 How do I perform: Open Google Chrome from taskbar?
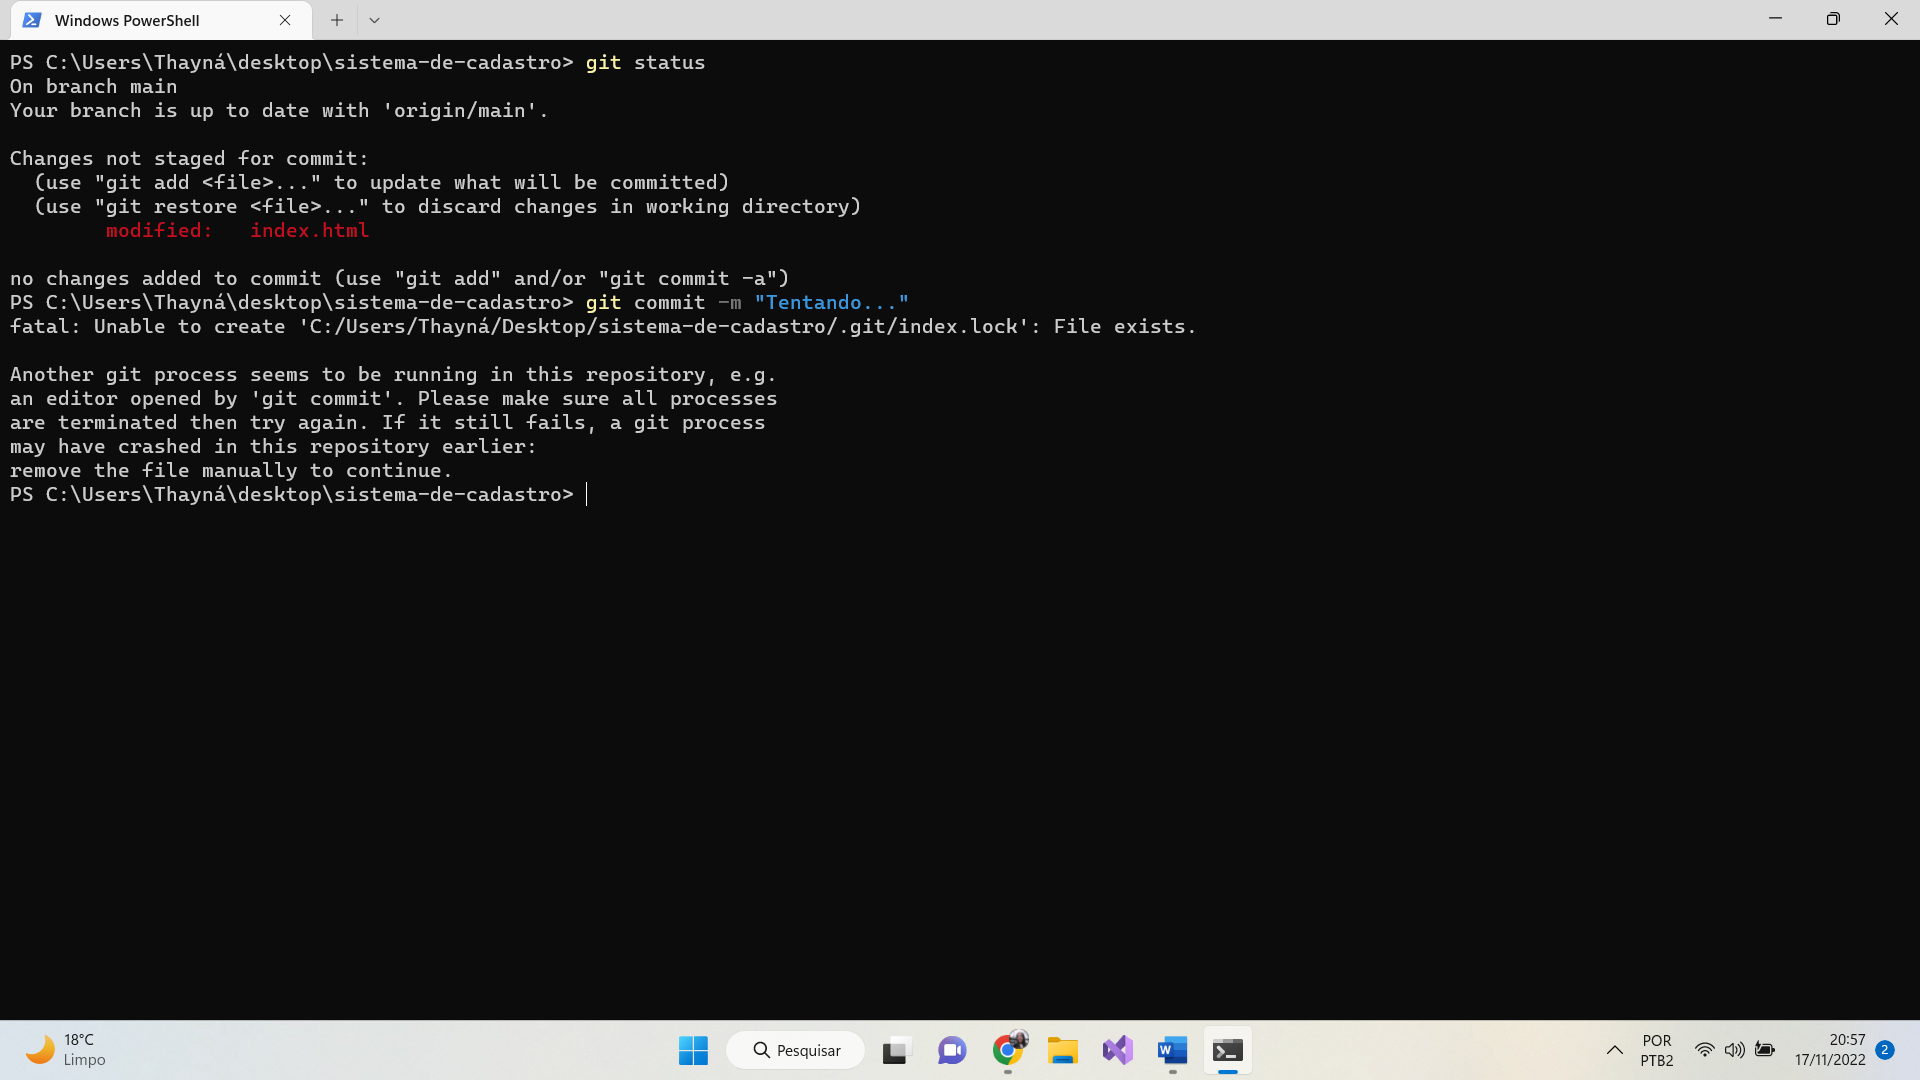pos(1008,1050)
